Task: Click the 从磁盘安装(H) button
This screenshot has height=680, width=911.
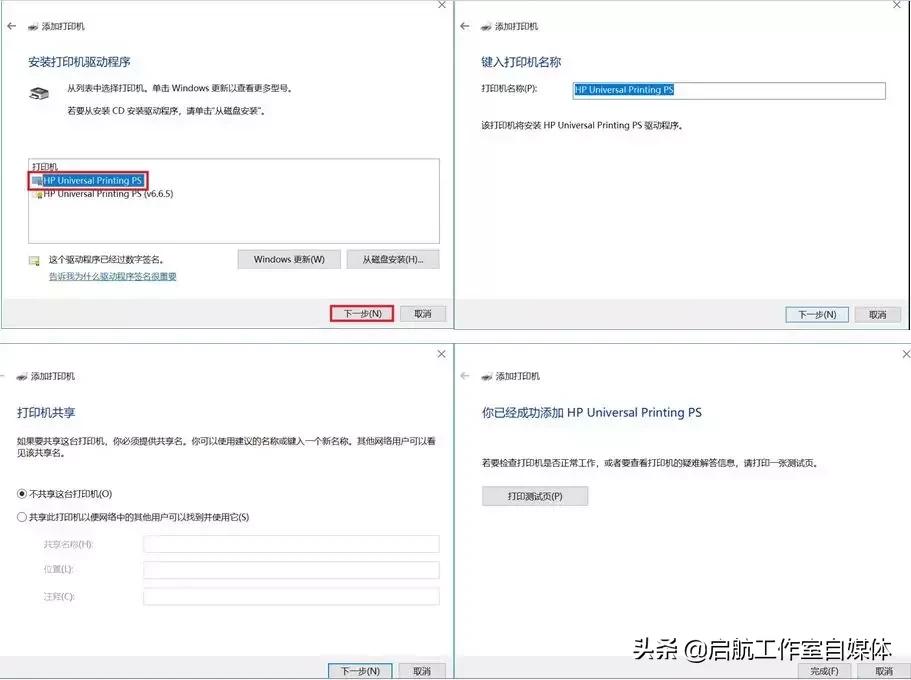Action: 393,258
